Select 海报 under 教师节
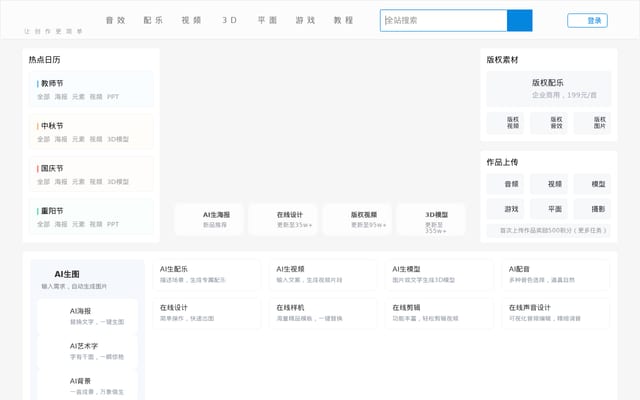 click(x=61, y=97)
